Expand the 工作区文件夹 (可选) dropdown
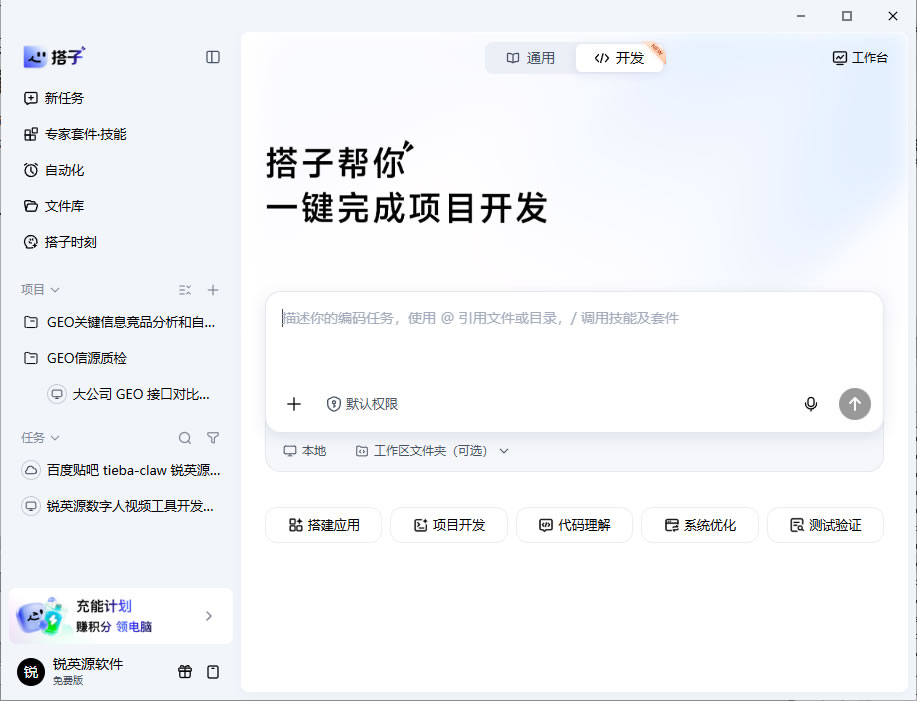Viewport: 917px width, 701px height. coord(432,451)
